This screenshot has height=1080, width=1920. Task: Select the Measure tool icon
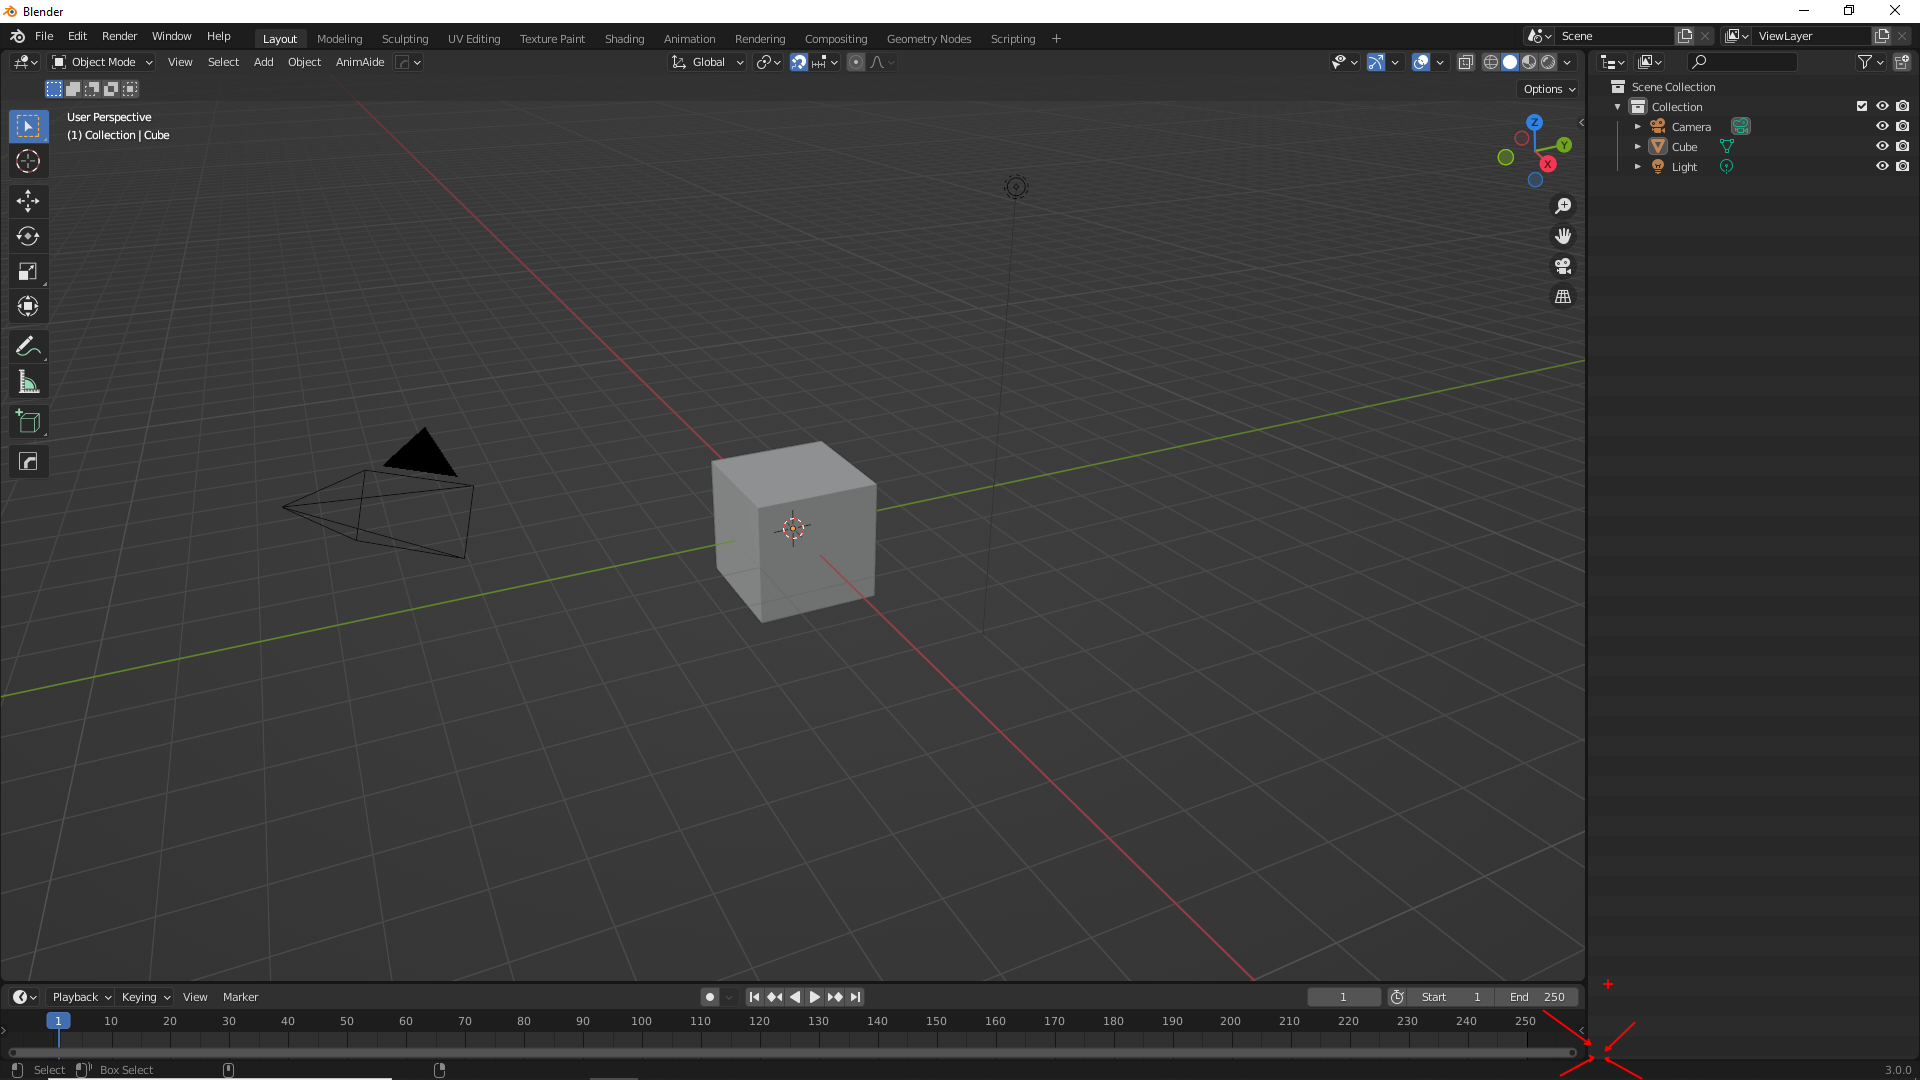point(29,382)
